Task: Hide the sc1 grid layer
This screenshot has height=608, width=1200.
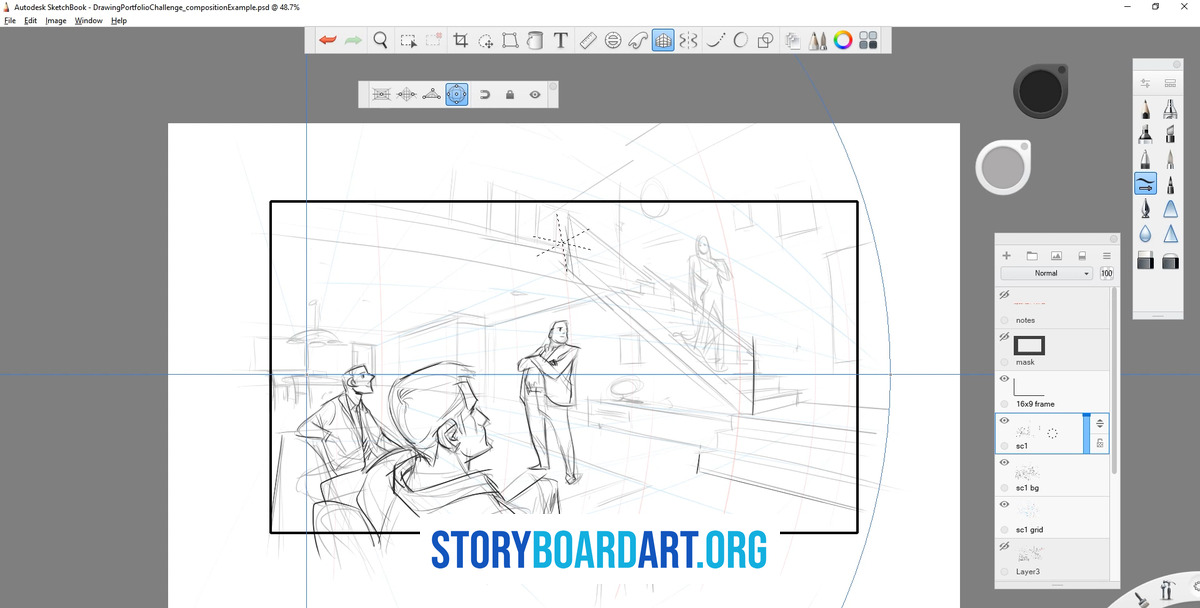Action: click(x=1004, y=505)
